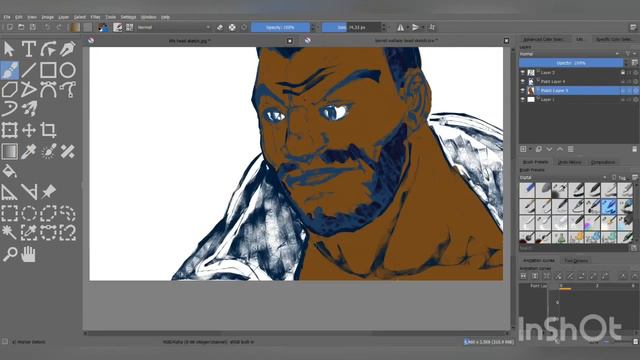This screenshot has height=360, width=640.
Task: Toggle vertical mirror mode
Action: pyautogui.click(x=416, y=27)
